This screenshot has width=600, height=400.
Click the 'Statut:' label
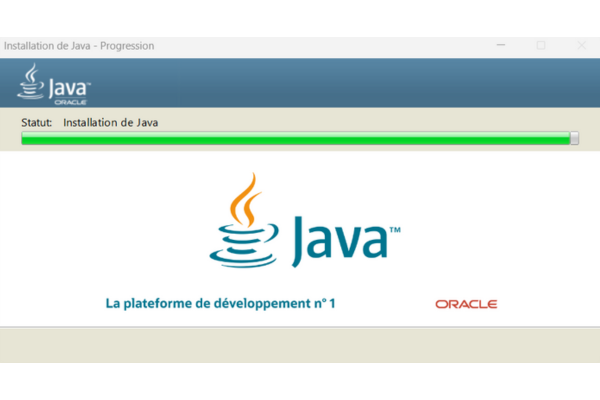click(x=37, y=122)
